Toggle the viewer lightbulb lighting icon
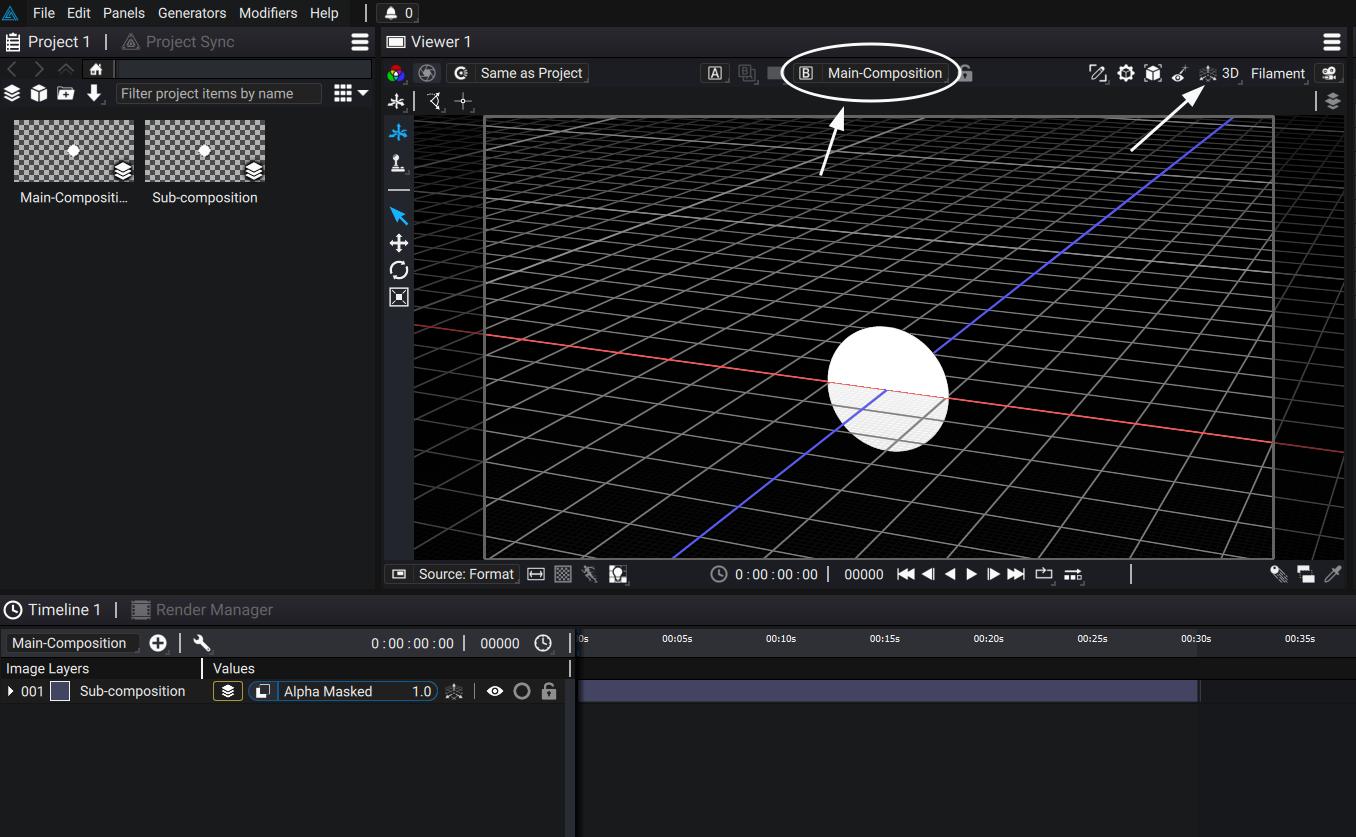This screenshot has width=1356, height=837. (x=618, y=574)
